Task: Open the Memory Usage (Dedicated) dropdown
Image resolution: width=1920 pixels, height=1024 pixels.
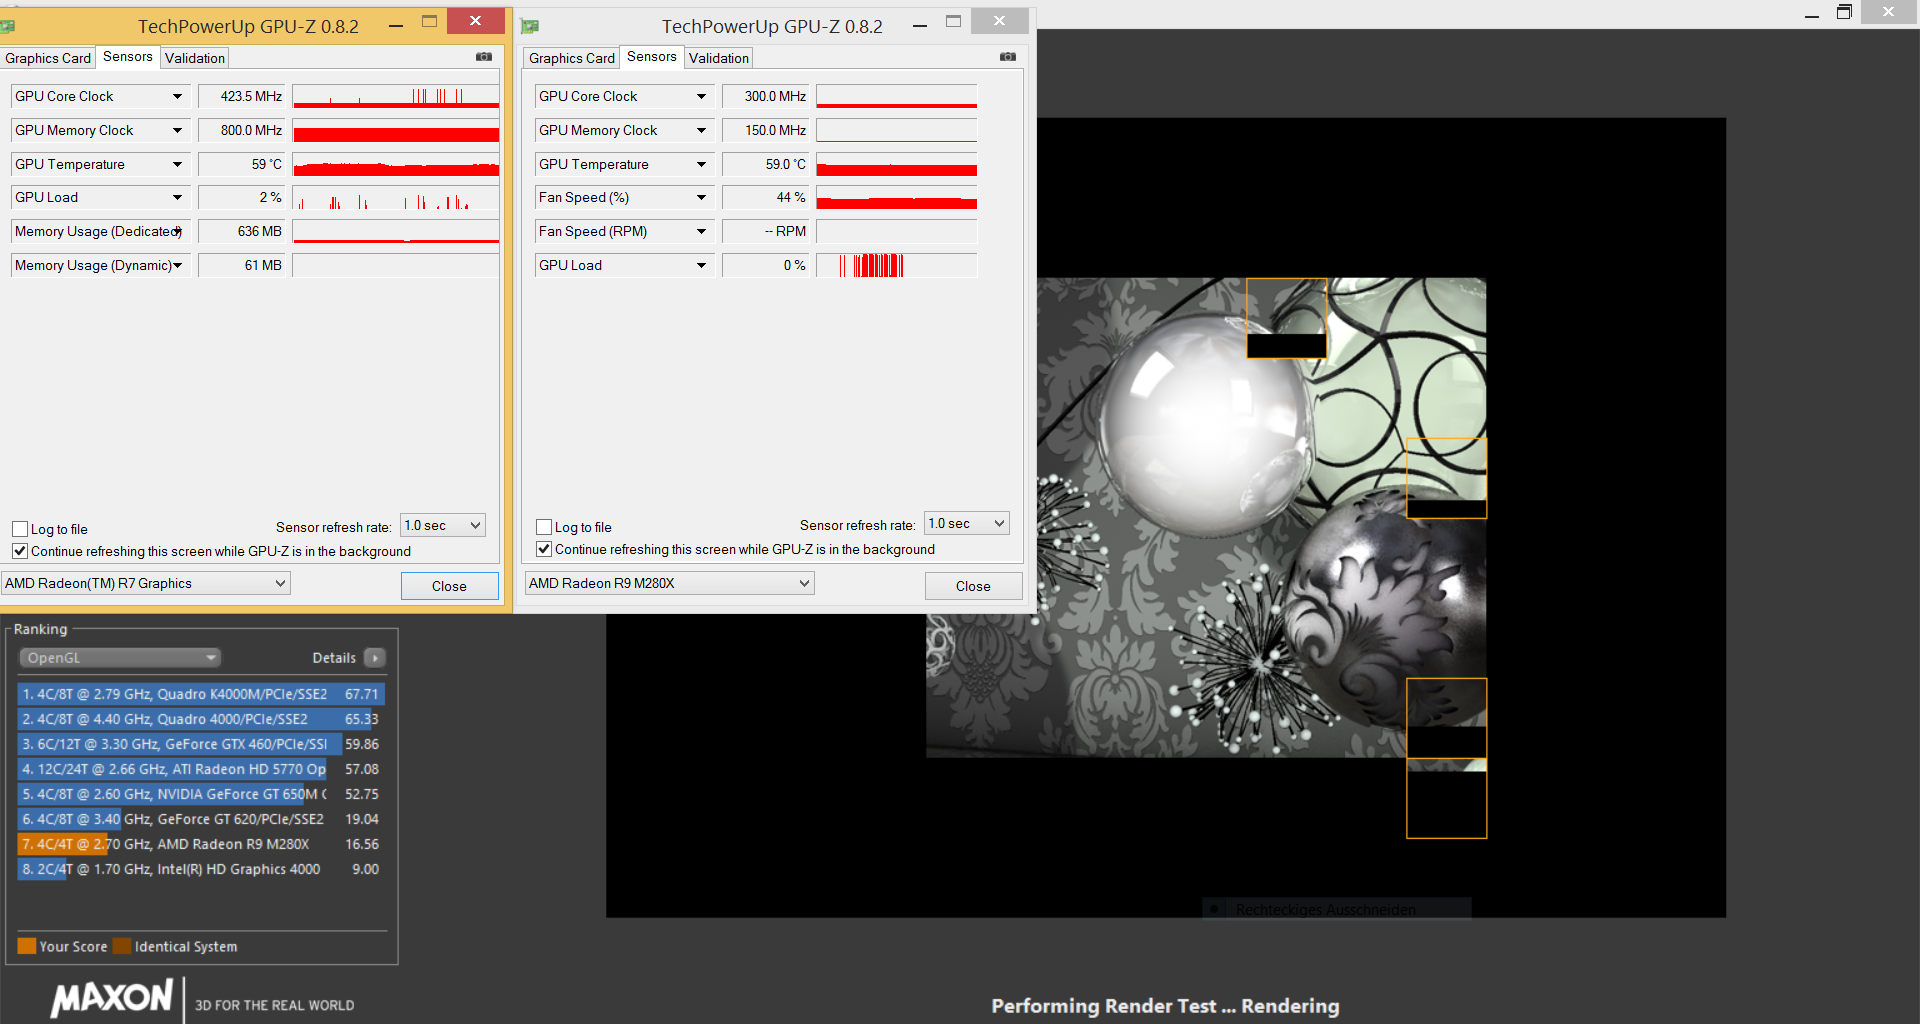Action: point(177,232)
